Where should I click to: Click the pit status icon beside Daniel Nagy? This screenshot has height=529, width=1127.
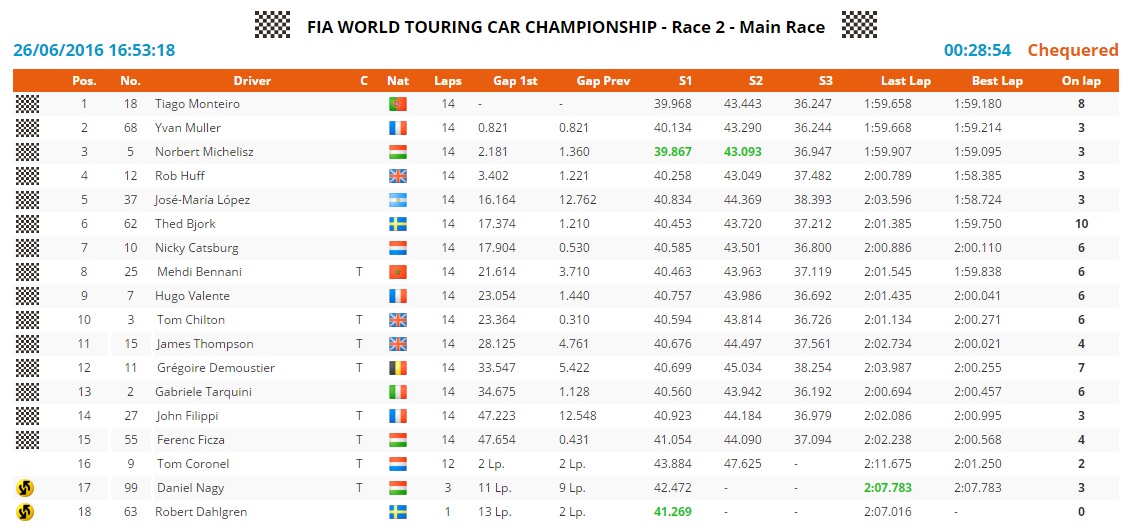point(26,488)
